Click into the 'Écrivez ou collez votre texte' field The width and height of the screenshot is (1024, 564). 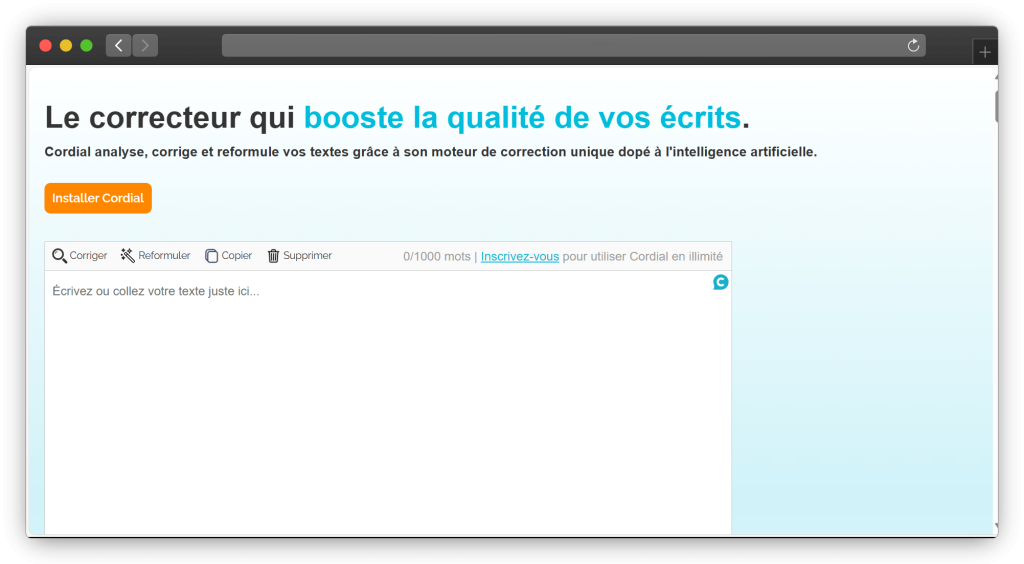pyautogui.click(x=388, y=400)
